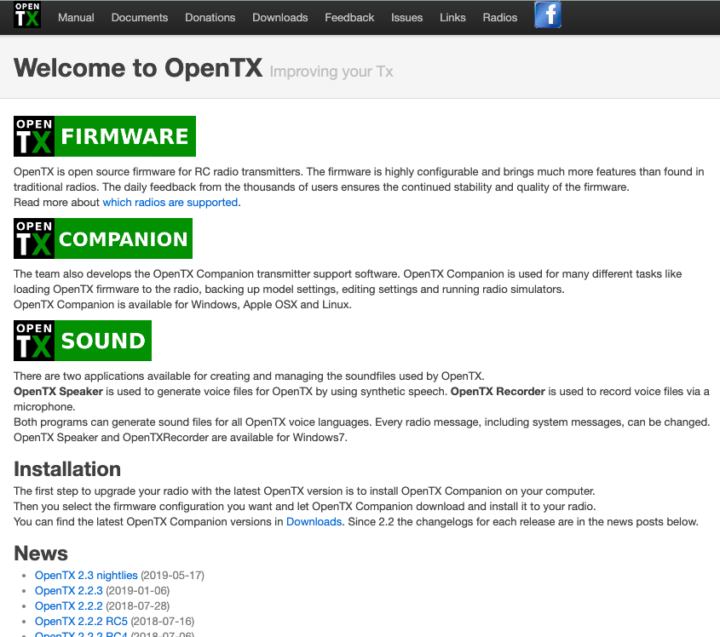
Task: Go to the Documents page
Action: pyautogui.click(x=139, y=17)
